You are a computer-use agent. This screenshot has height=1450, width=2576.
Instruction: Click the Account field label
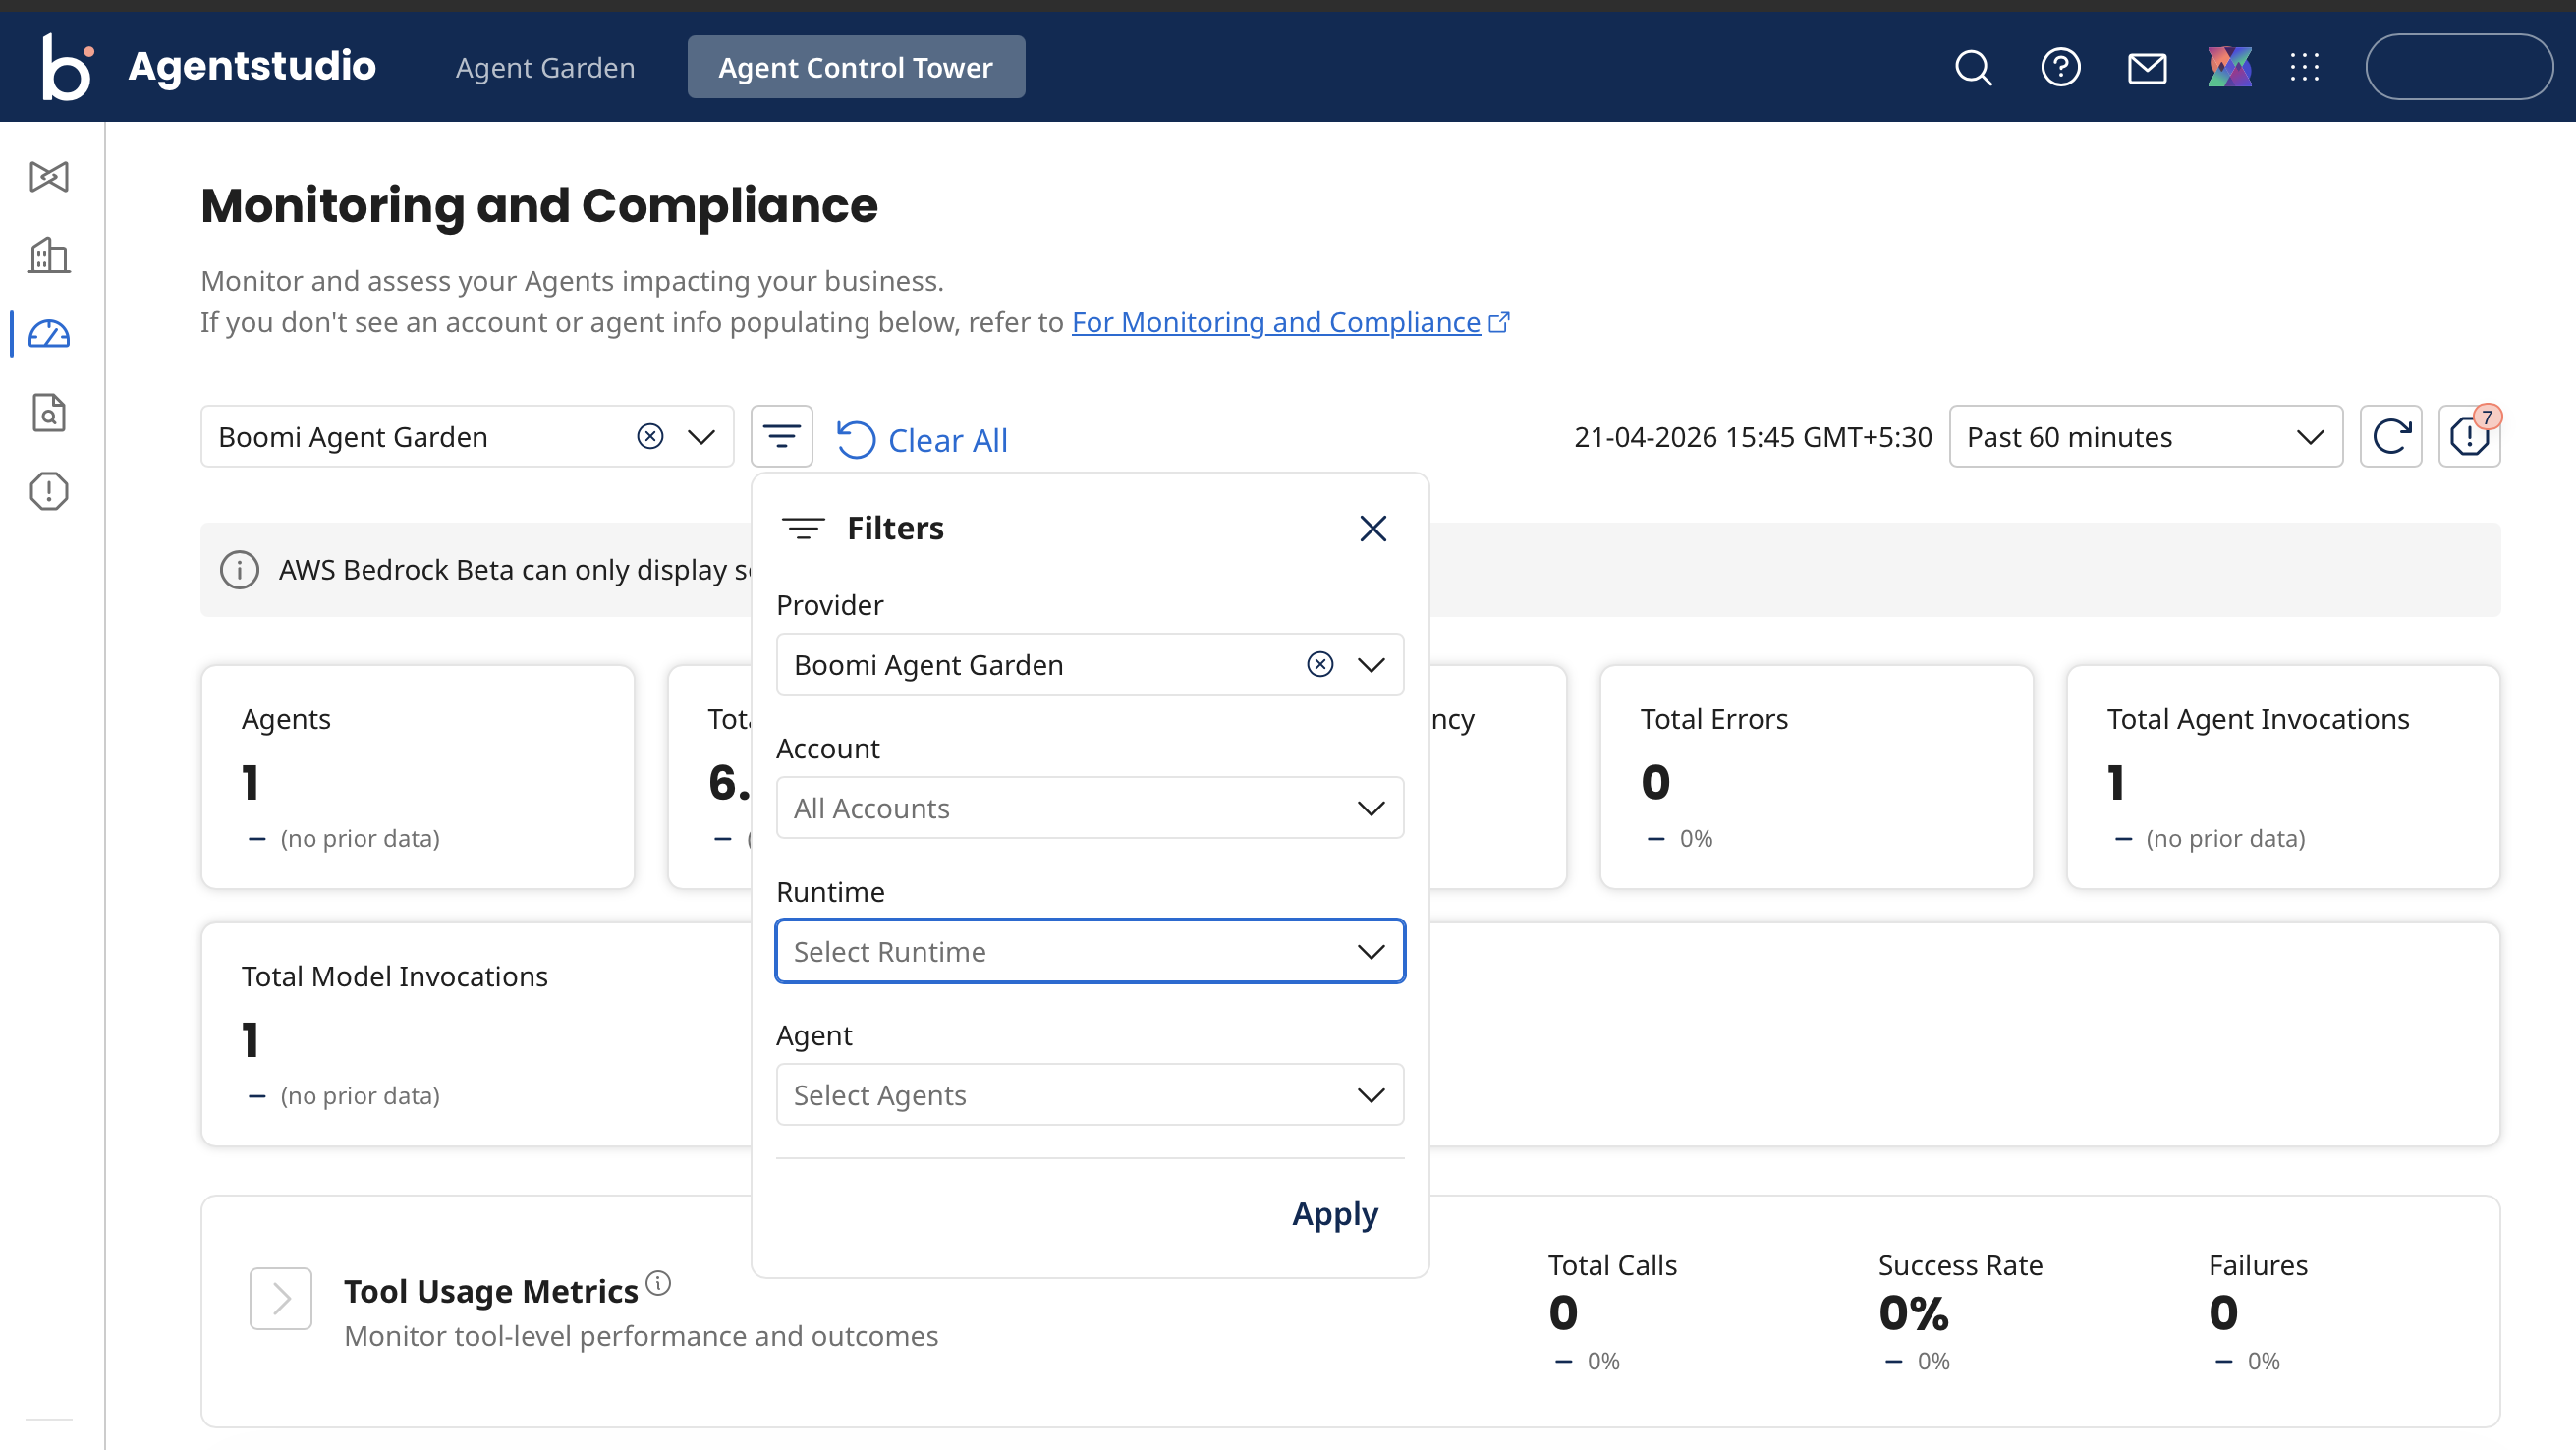[828, 749]
